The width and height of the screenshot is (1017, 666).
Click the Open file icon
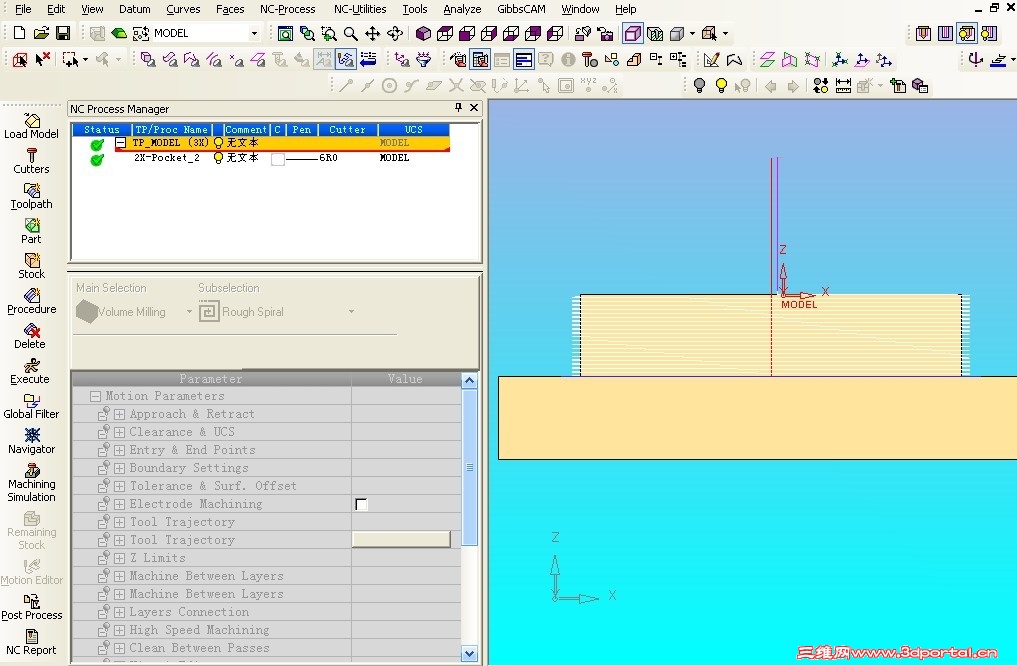click(41, 33)
